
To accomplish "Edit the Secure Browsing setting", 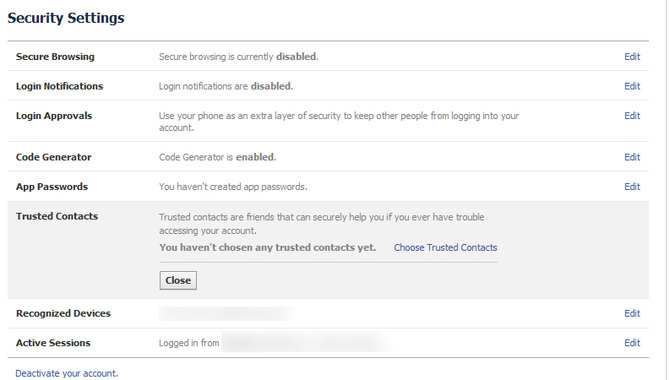I will (x=632, y=57).
